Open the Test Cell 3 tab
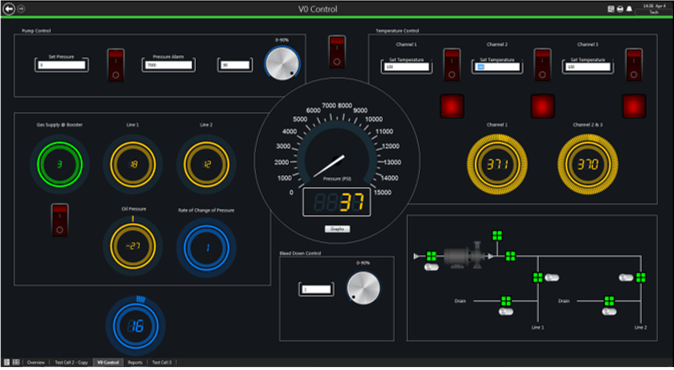Screen dimensions: 674x370 (162, 362)
